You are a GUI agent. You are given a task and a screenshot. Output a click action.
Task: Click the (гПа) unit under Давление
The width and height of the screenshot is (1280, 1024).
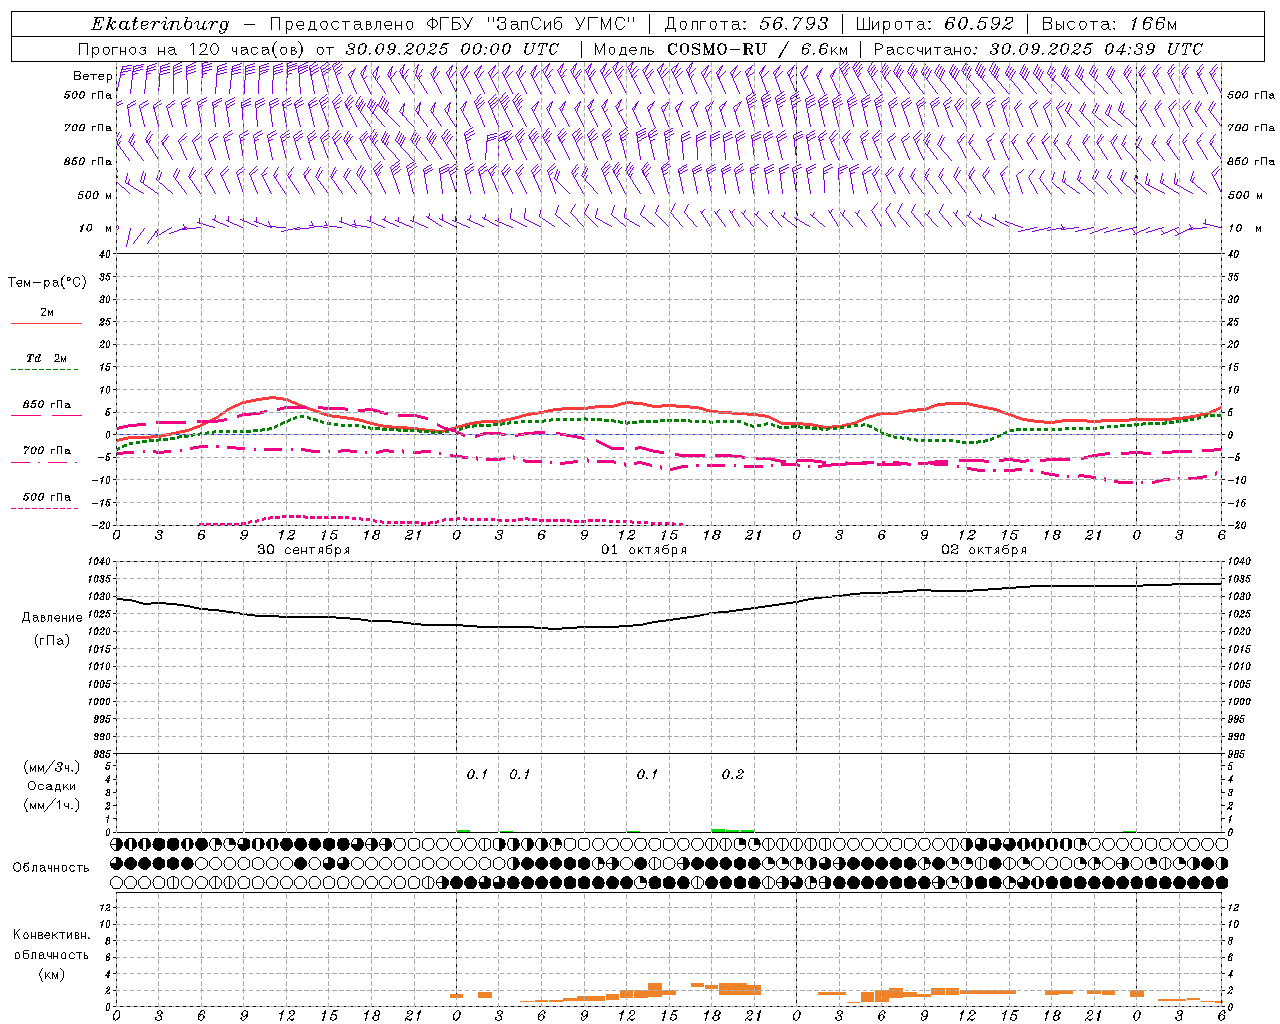click(x=52, y=640)
